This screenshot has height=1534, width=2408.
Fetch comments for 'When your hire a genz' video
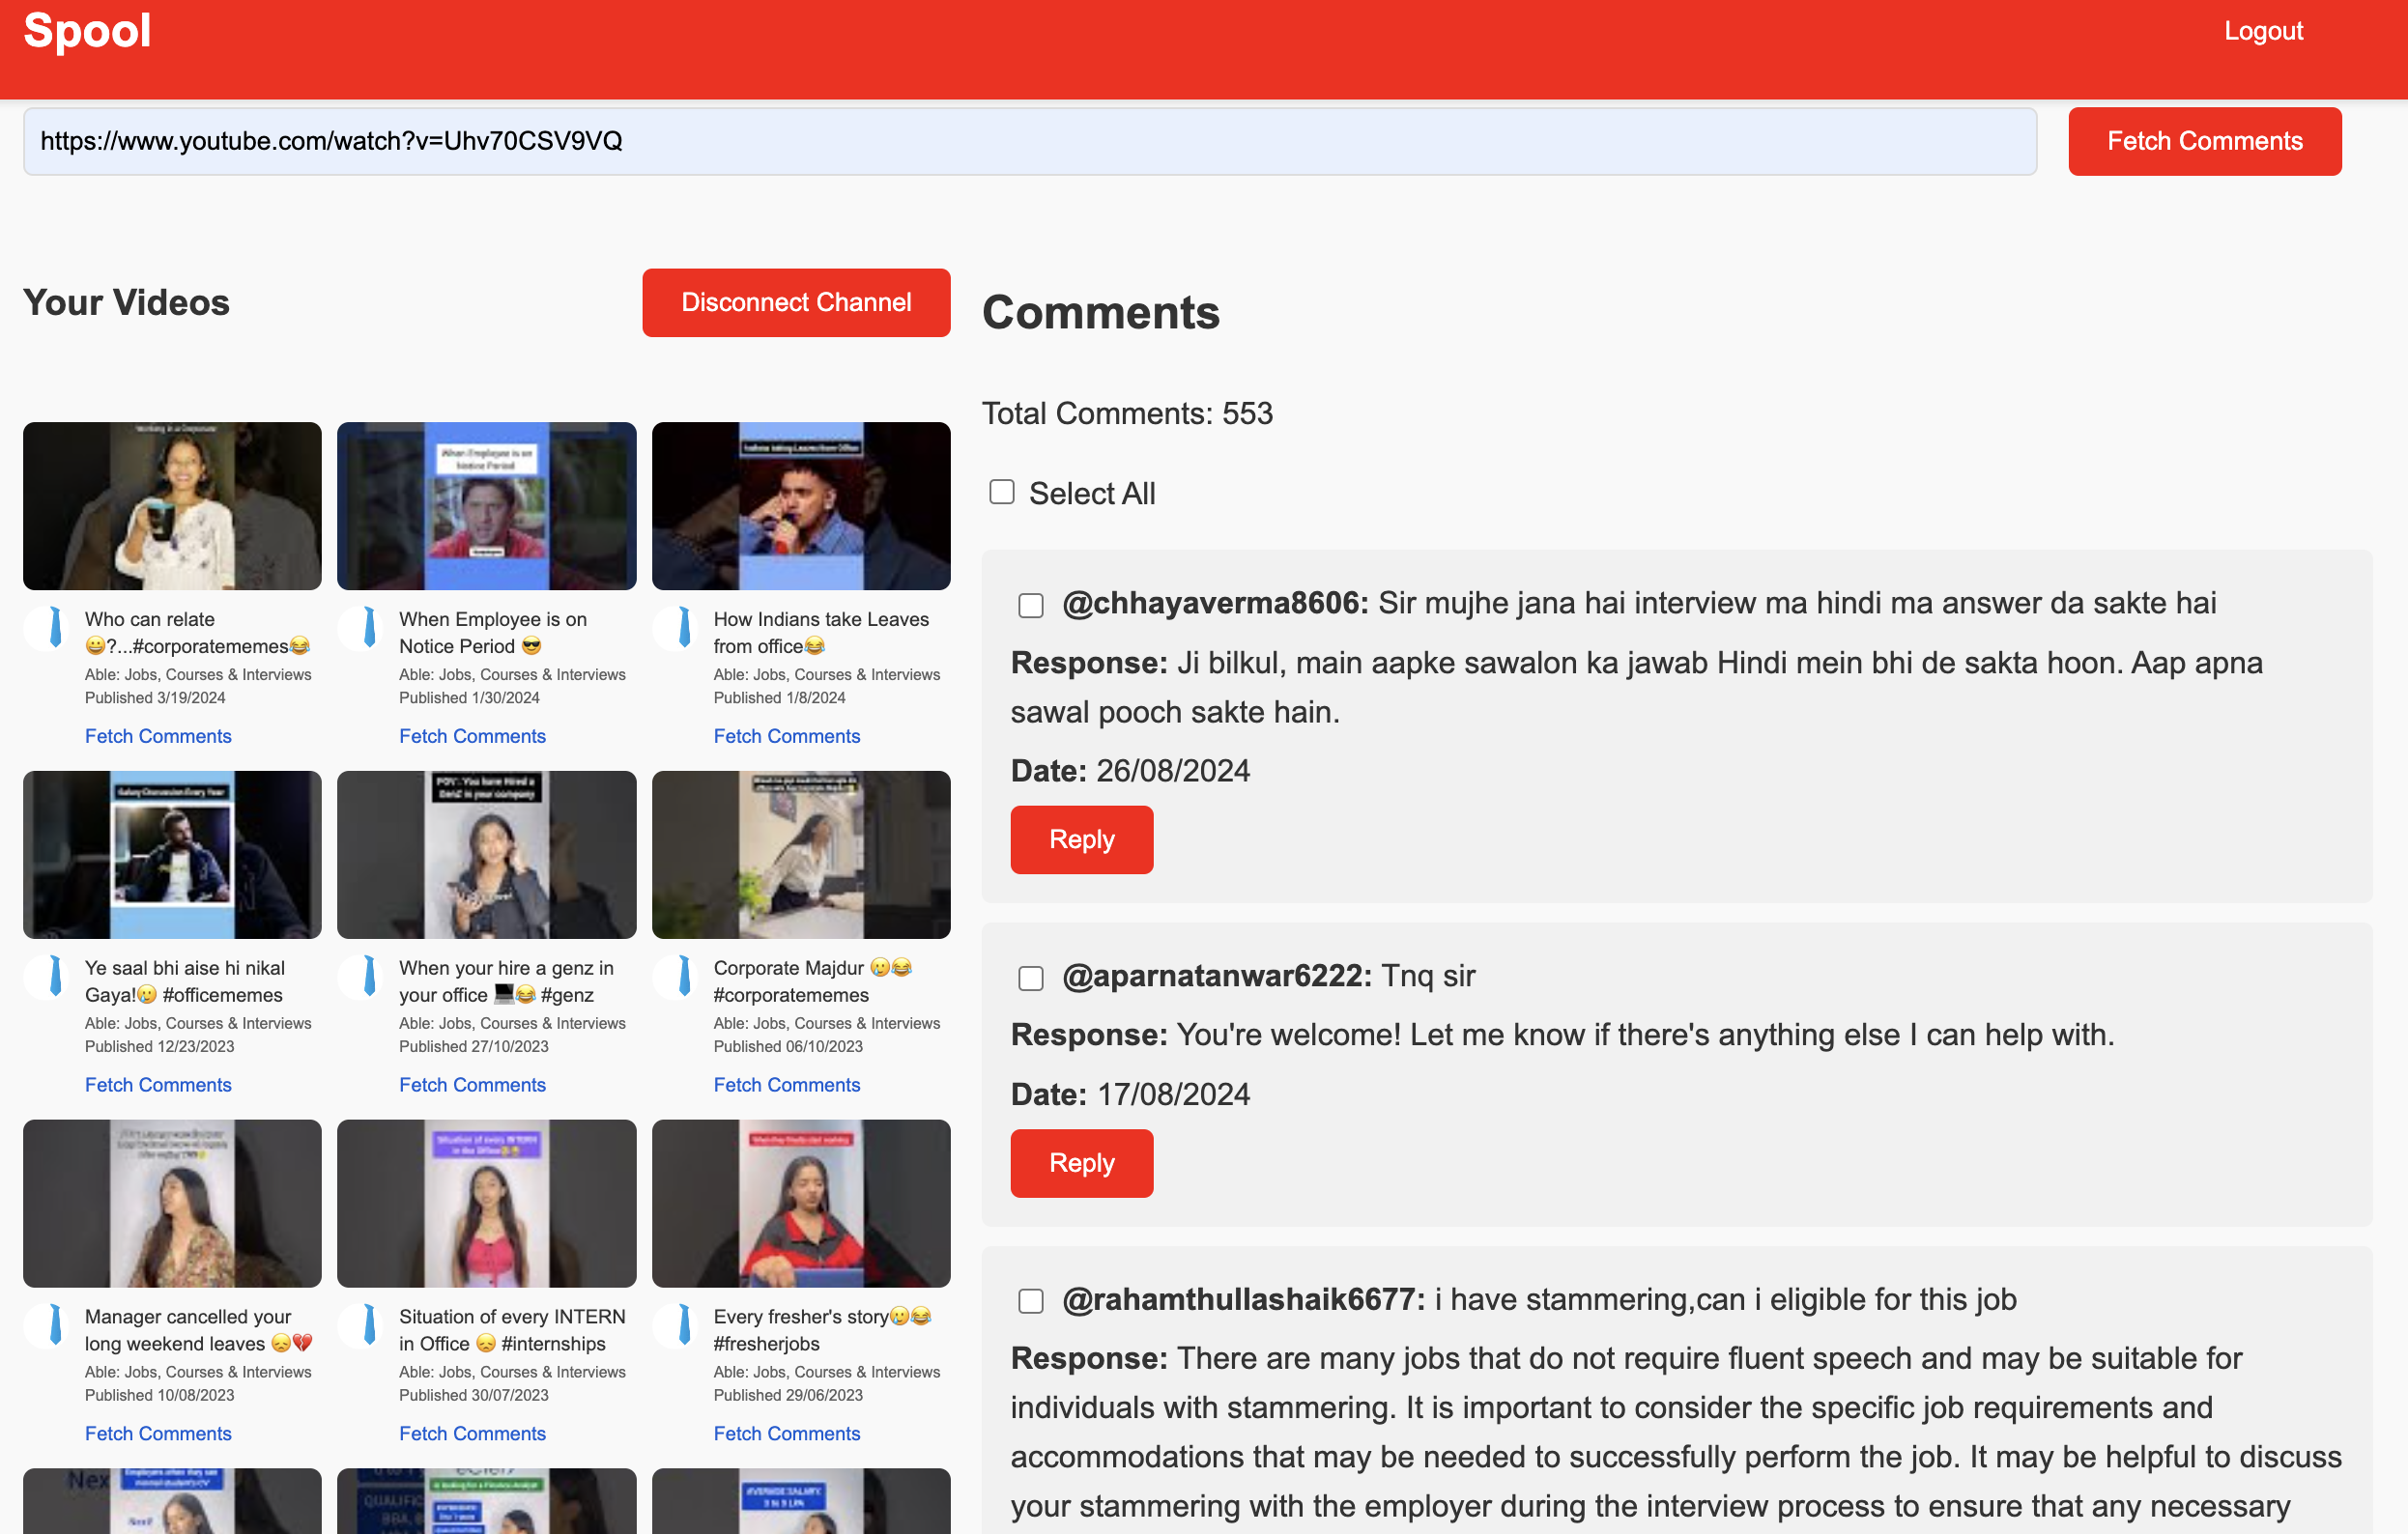pos(472,1084)
